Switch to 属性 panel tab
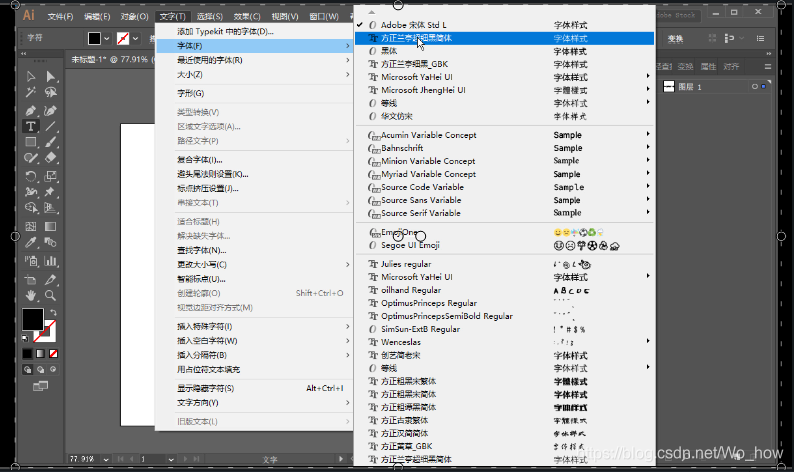Screen dimensions: 794x472 708,66
